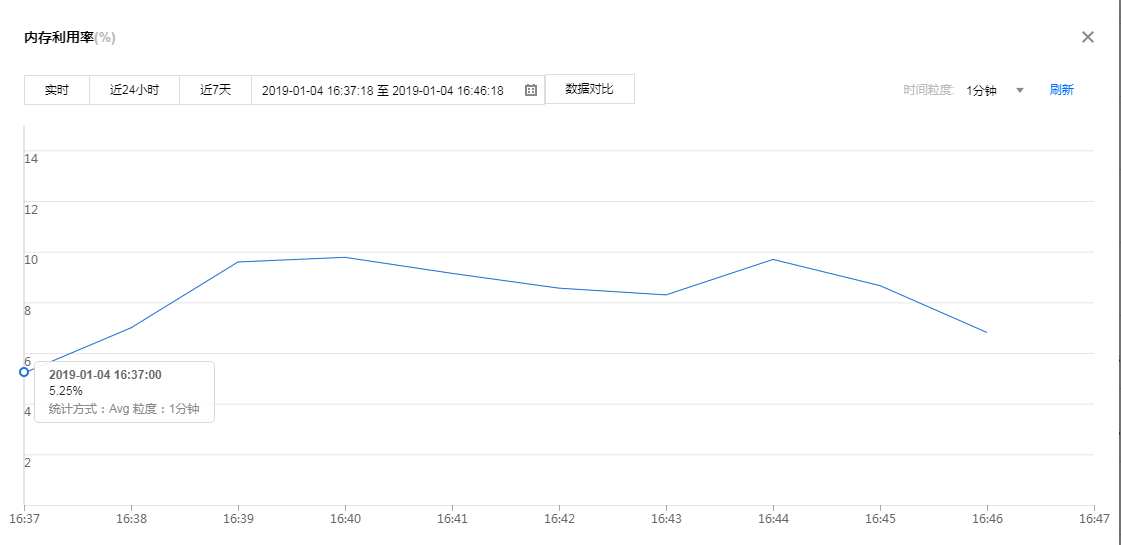Refresh chart with 刷新 link
The width and height of the screenshot is (1121, 545).
[1061, 90]
